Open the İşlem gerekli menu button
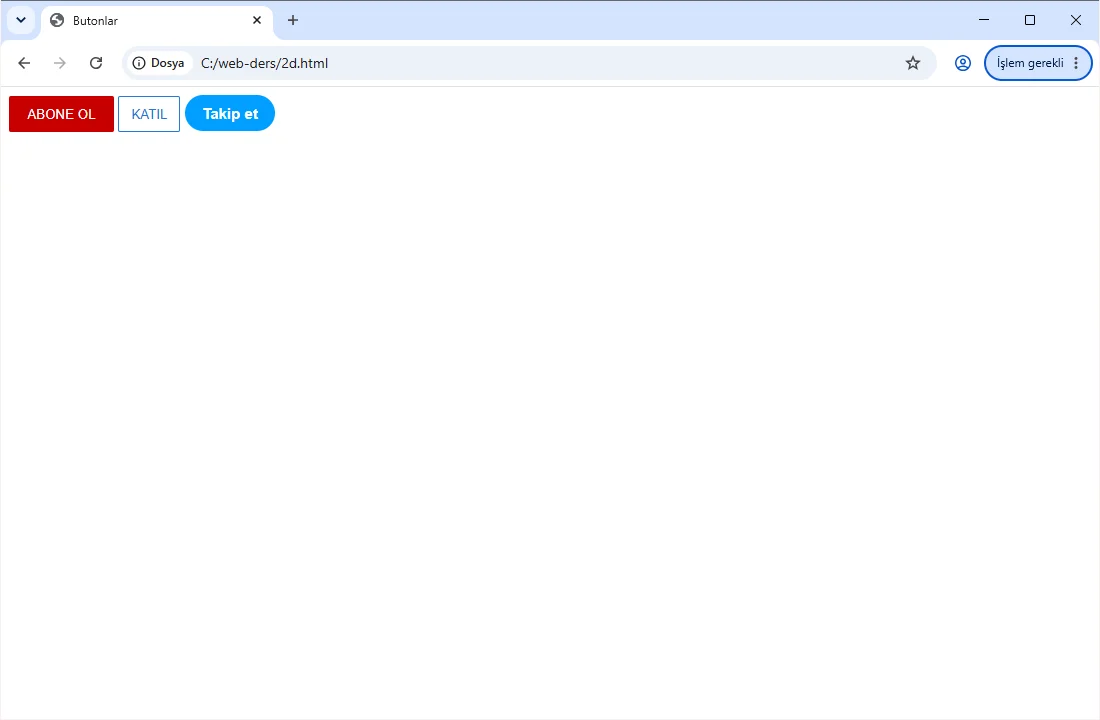Viewport: 1100px width, 720px height. [x=1038, y=63]
